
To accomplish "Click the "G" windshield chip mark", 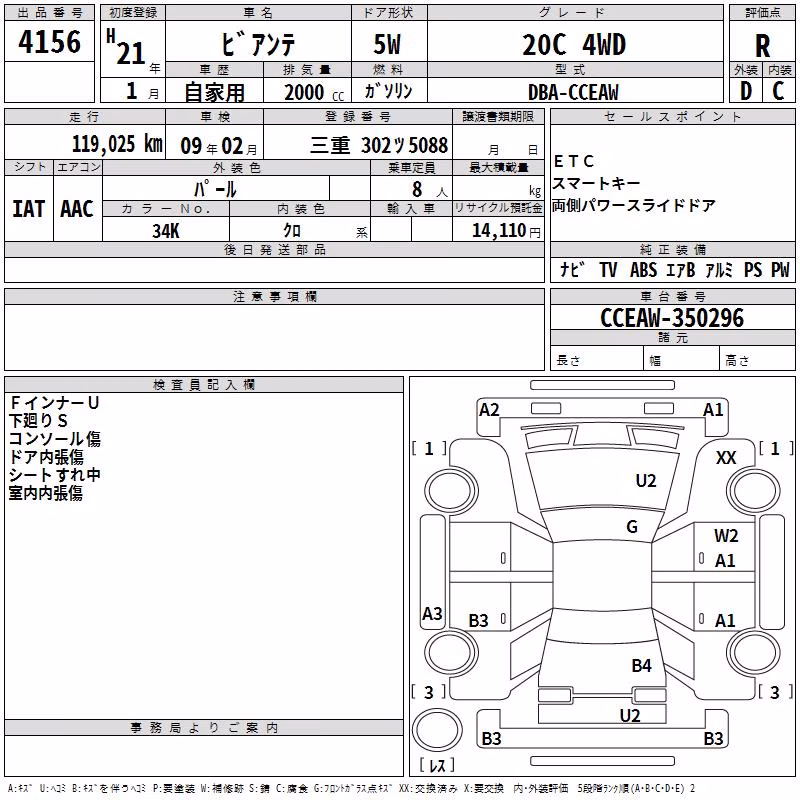I will point(632,527).
